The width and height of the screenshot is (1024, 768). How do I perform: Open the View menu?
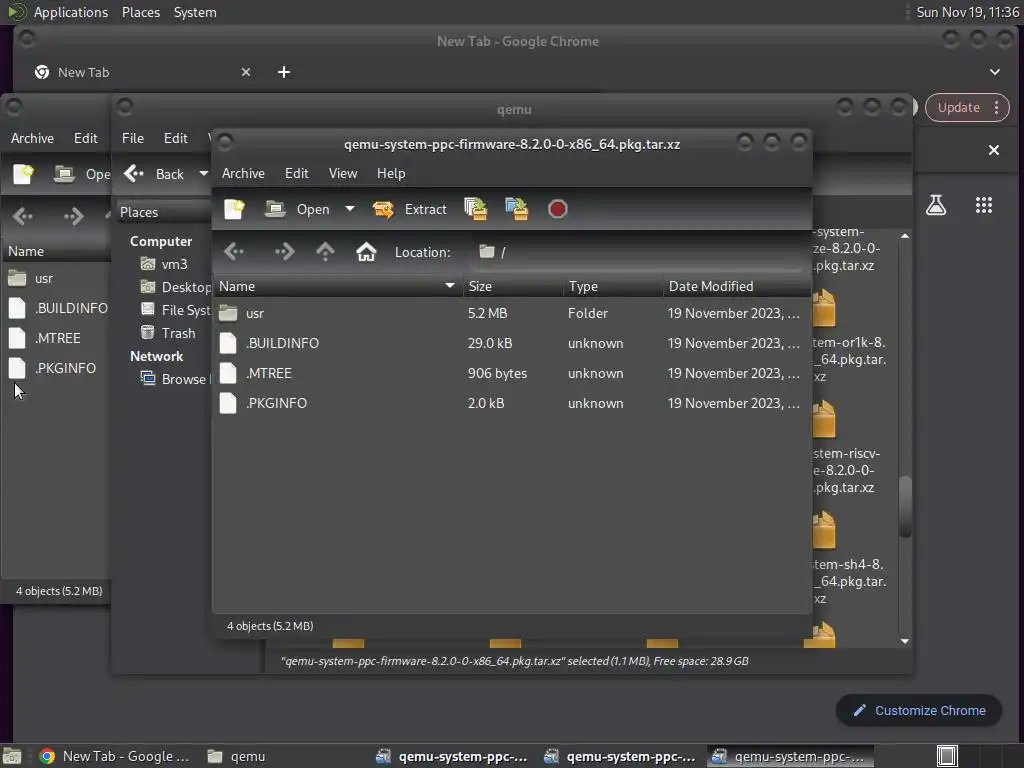[343, 173]
